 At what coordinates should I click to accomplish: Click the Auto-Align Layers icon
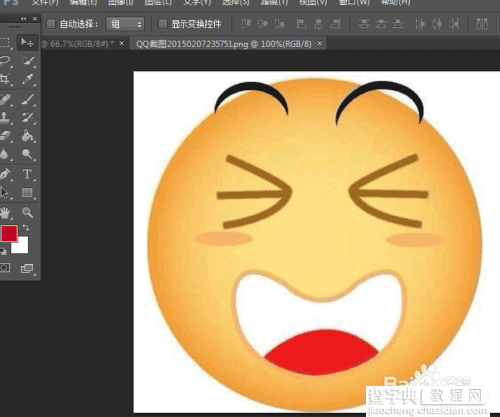[482, 24]
